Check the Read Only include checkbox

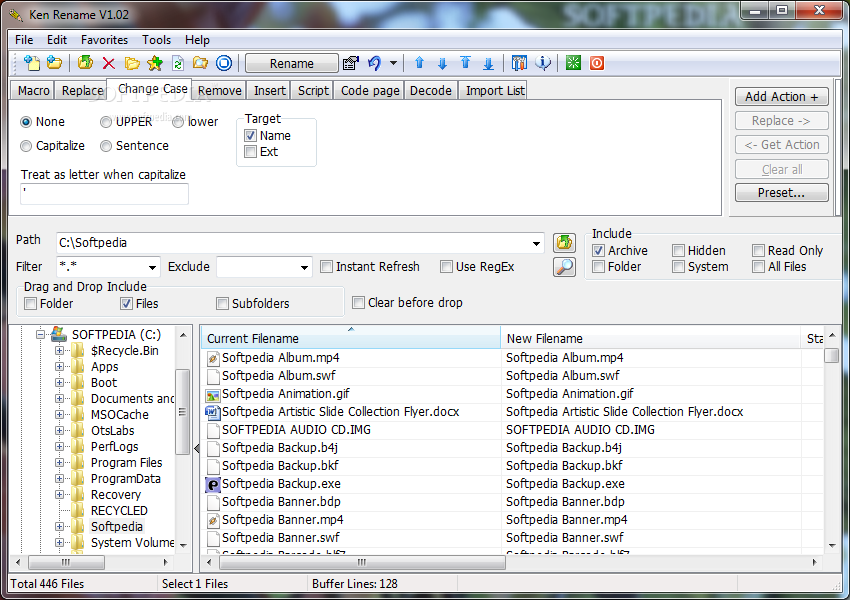tap(758, 250)
